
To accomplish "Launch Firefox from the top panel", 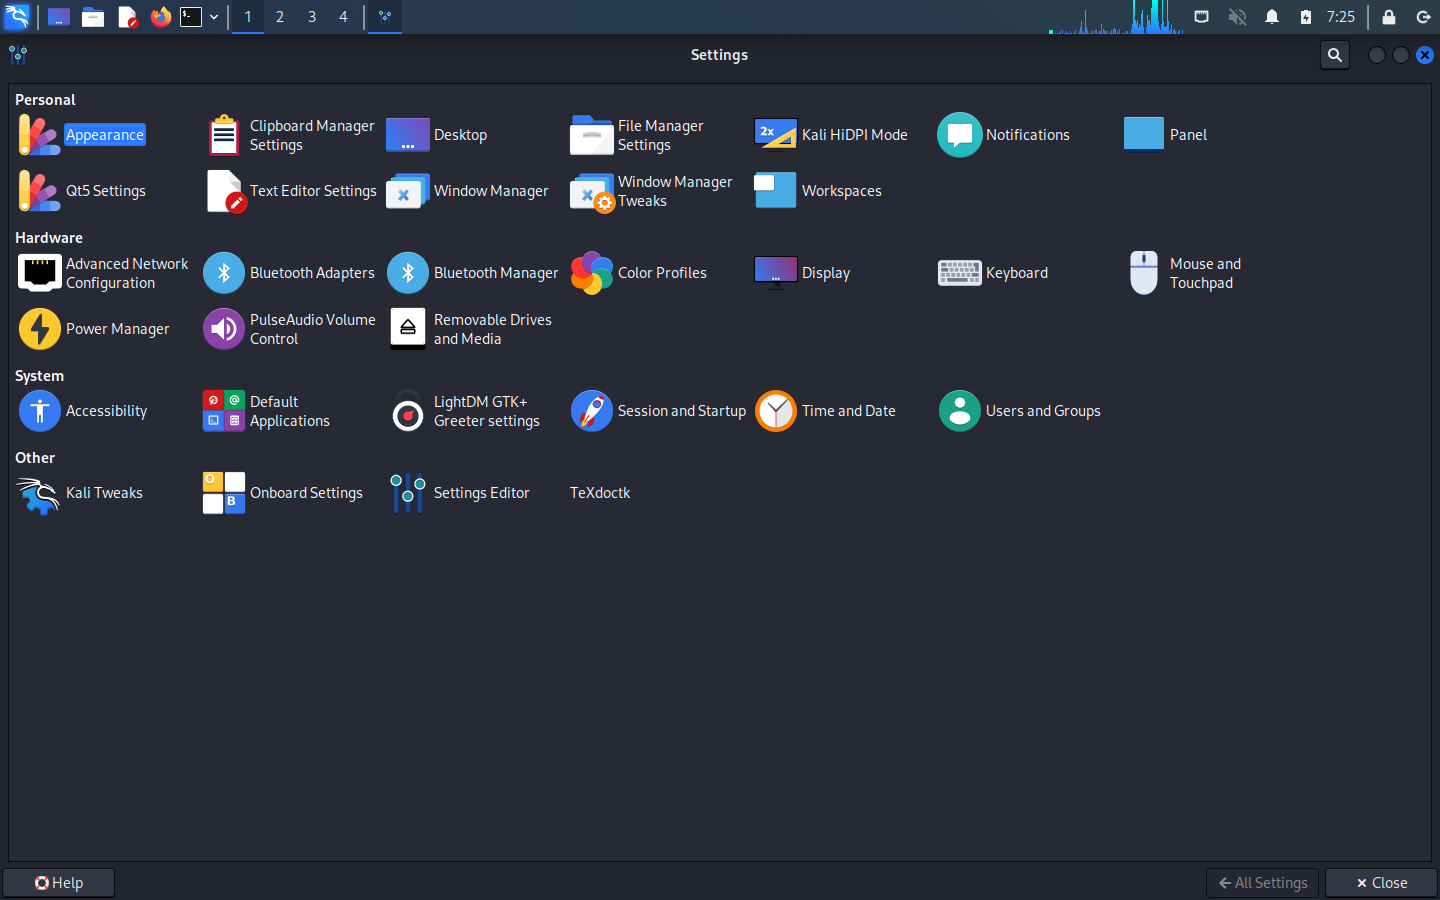I will point(160,17).
